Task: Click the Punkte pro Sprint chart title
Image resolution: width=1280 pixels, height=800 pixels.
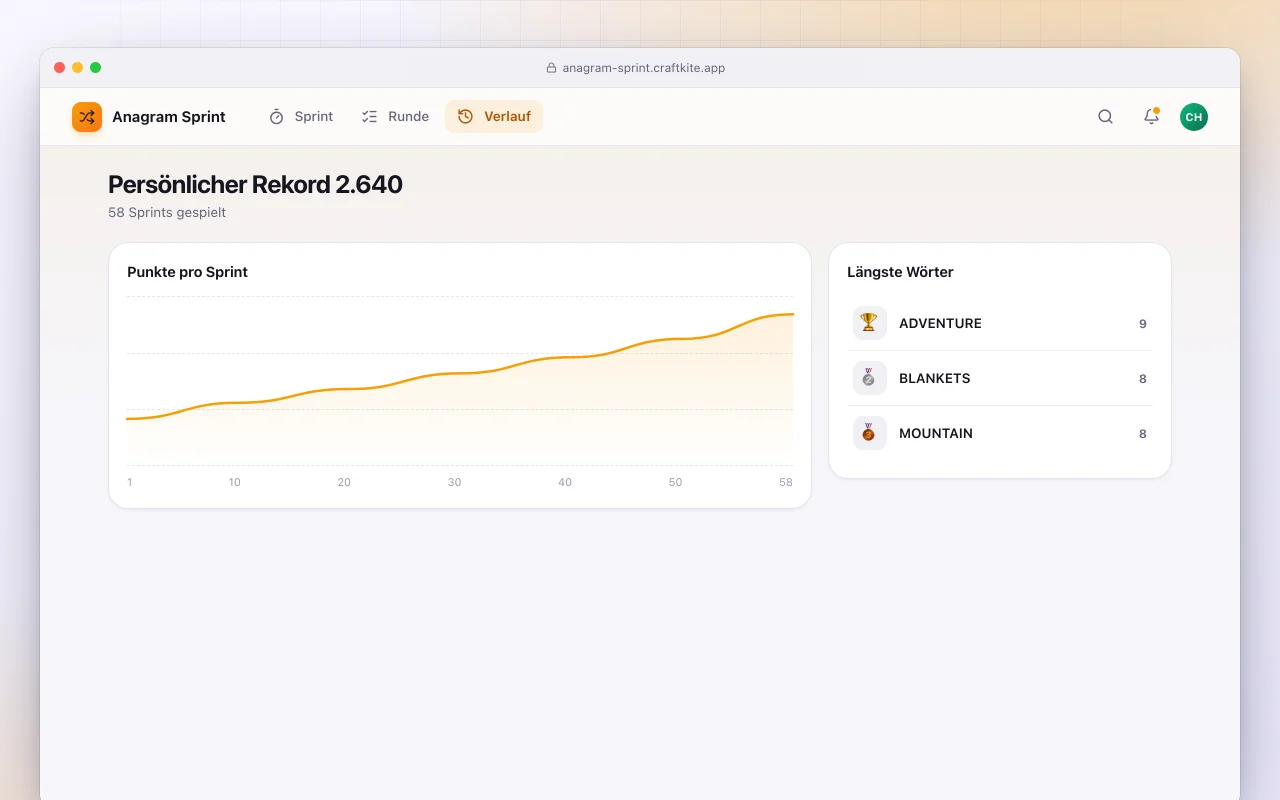Action: coord(187,272)
